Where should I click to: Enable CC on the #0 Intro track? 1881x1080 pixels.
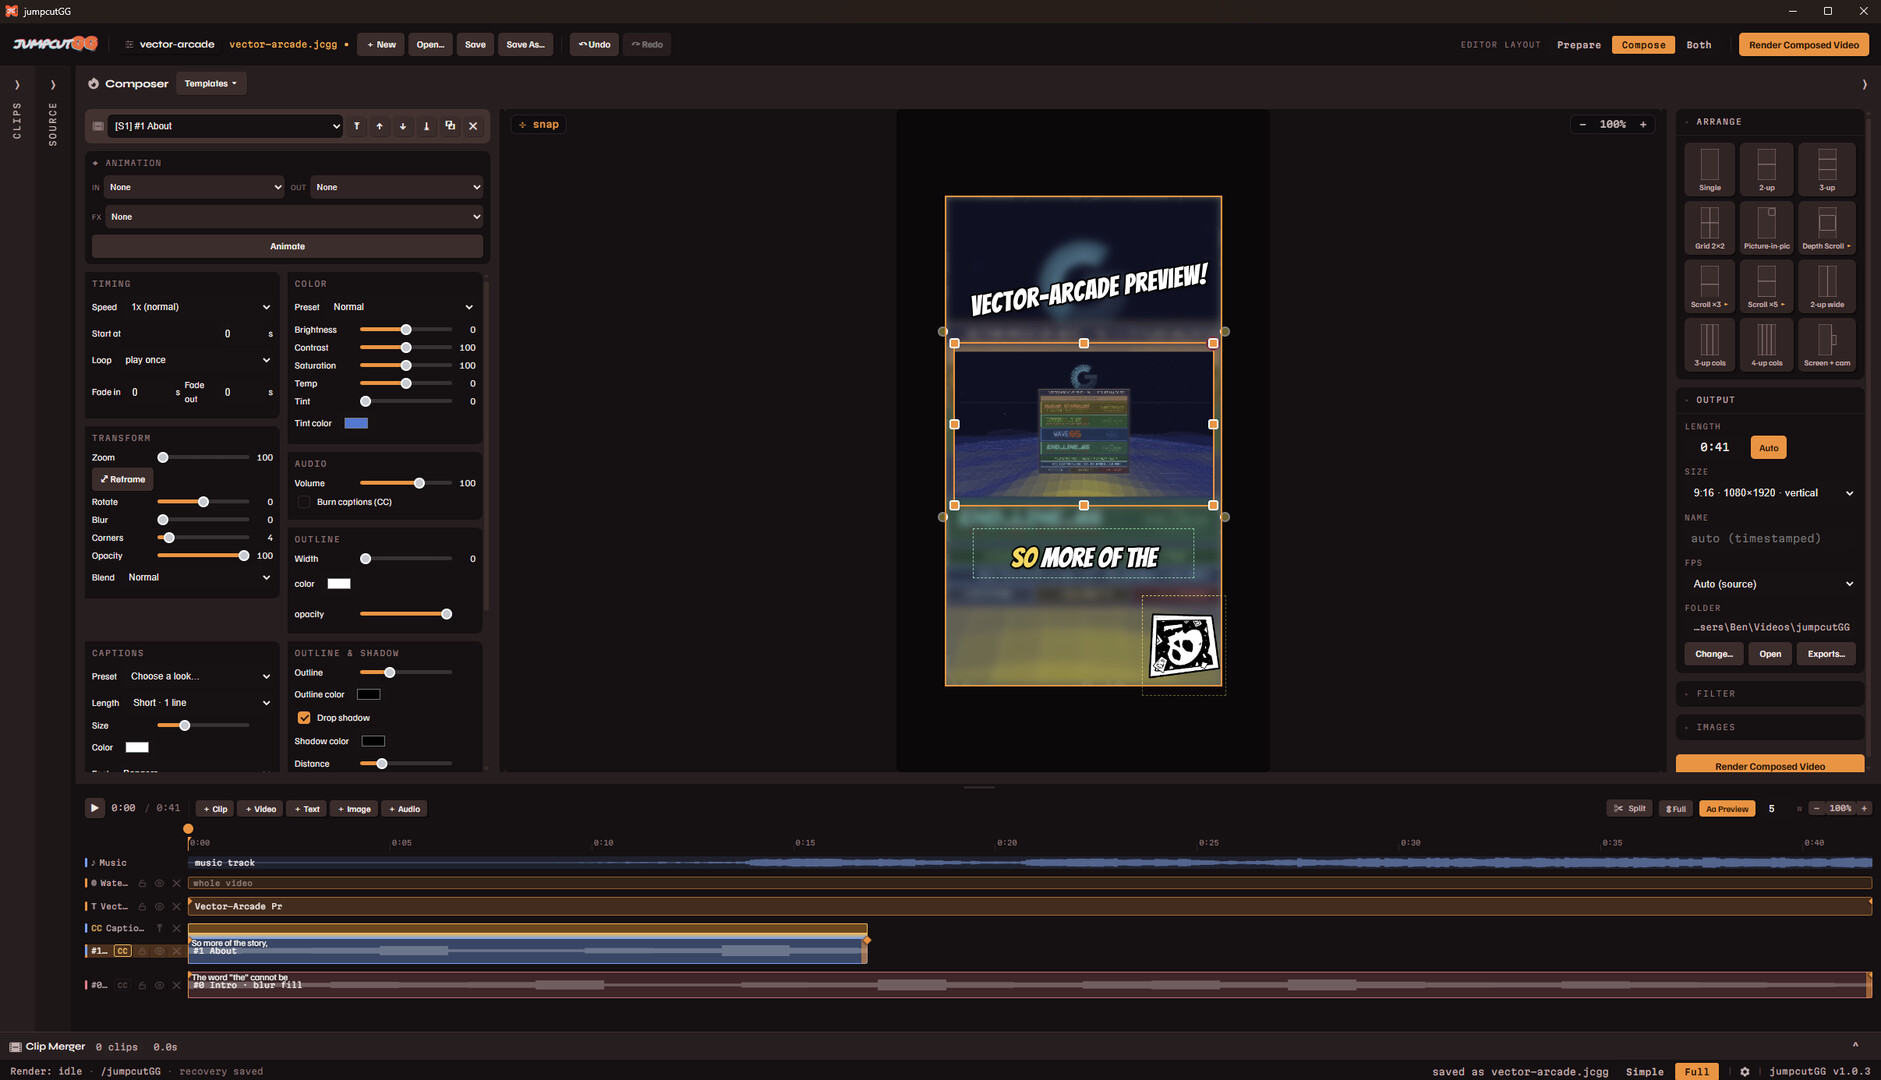coord(122,985)
